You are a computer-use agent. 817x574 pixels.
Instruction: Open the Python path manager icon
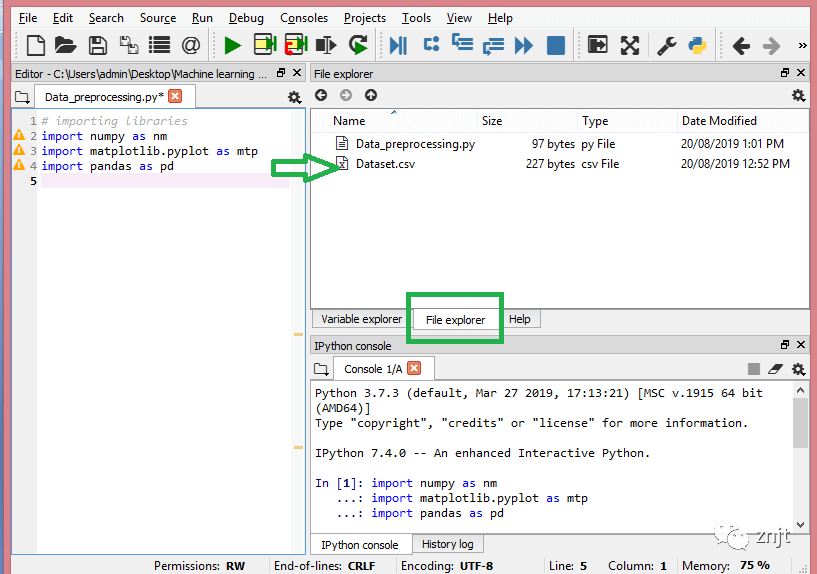click(697, 45)
